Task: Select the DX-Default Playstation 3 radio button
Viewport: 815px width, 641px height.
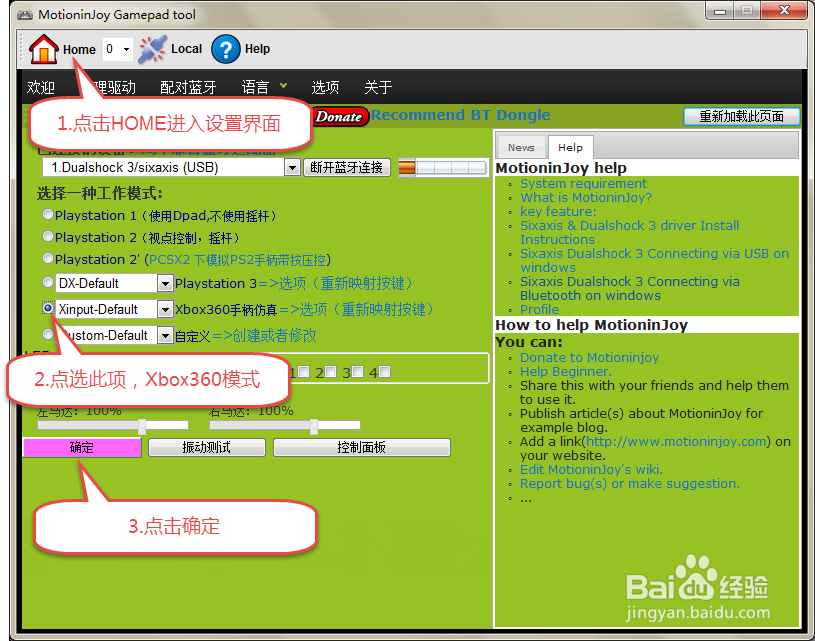Action: [48, 282]
